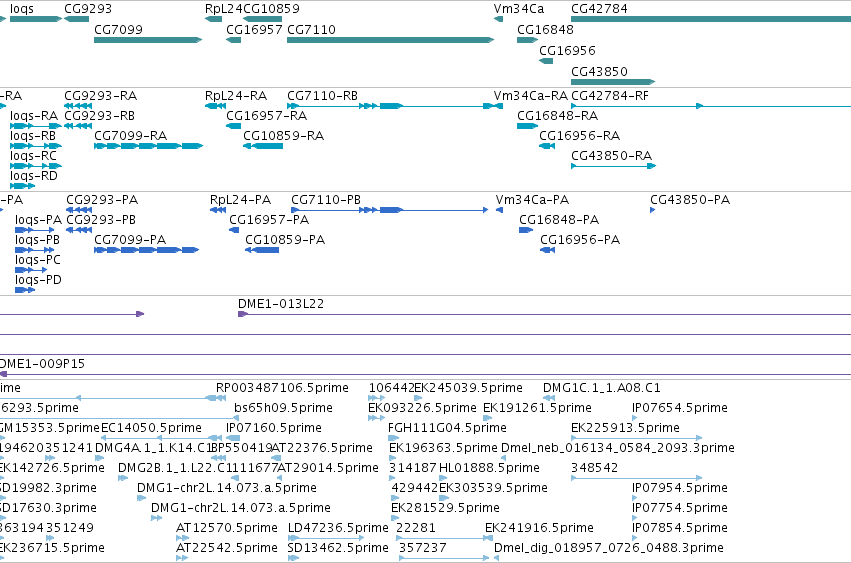Open the CG9293-RA transcript label
Screen dimensions: 851x563
coord(100,96)
